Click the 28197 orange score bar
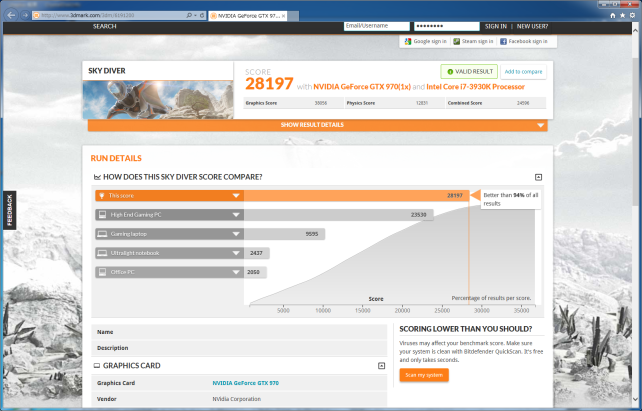 click(x=356, y=196)
